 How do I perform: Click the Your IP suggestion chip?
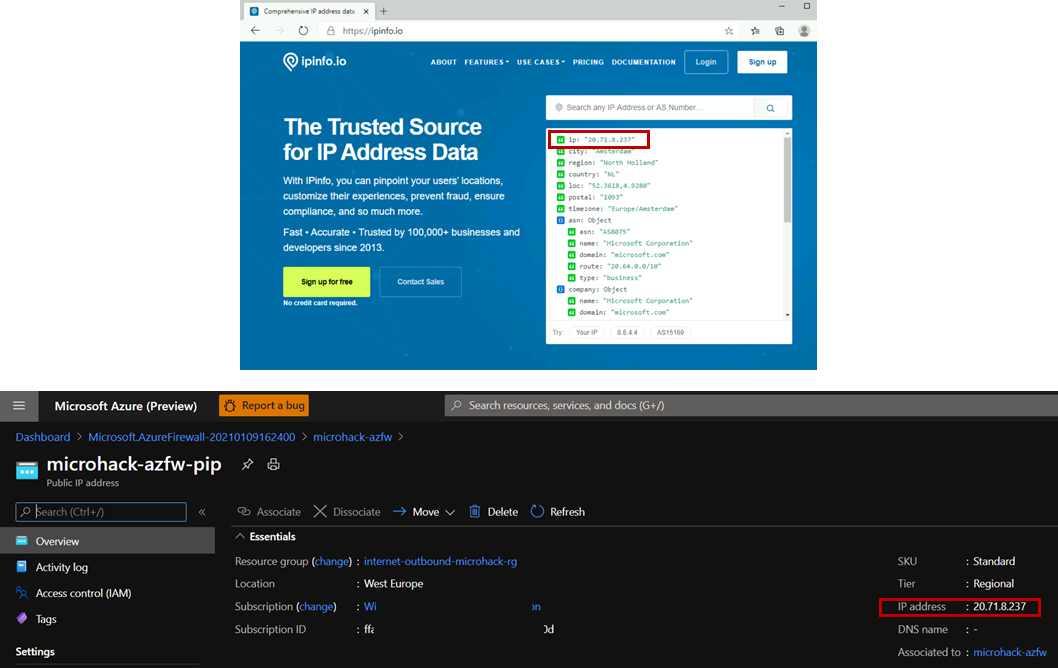point(586,333)
